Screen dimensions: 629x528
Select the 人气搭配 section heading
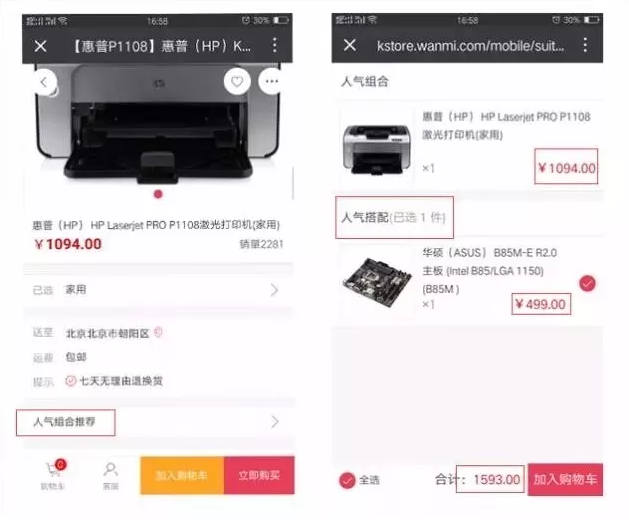(x=365, y=217)
